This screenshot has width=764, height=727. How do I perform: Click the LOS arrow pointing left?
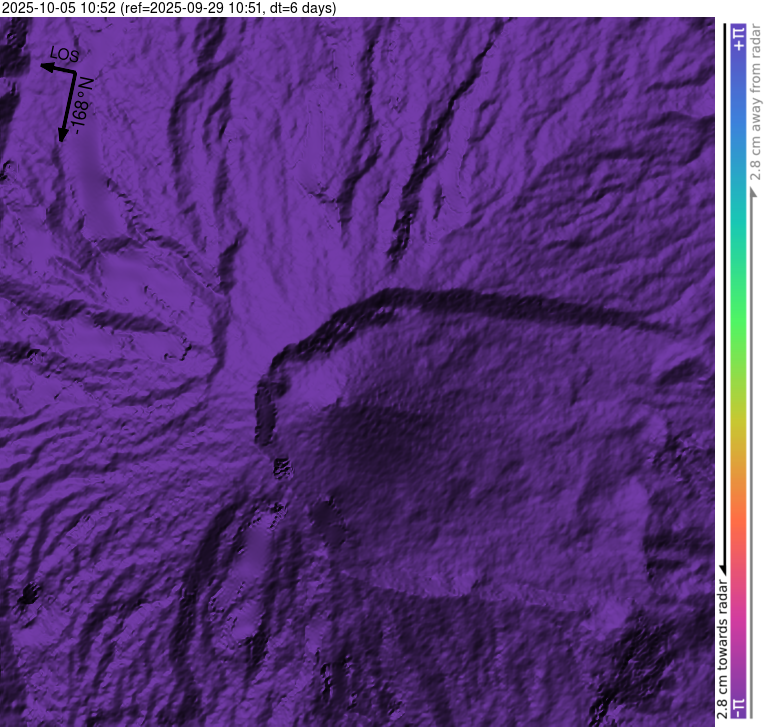point(55,69)
